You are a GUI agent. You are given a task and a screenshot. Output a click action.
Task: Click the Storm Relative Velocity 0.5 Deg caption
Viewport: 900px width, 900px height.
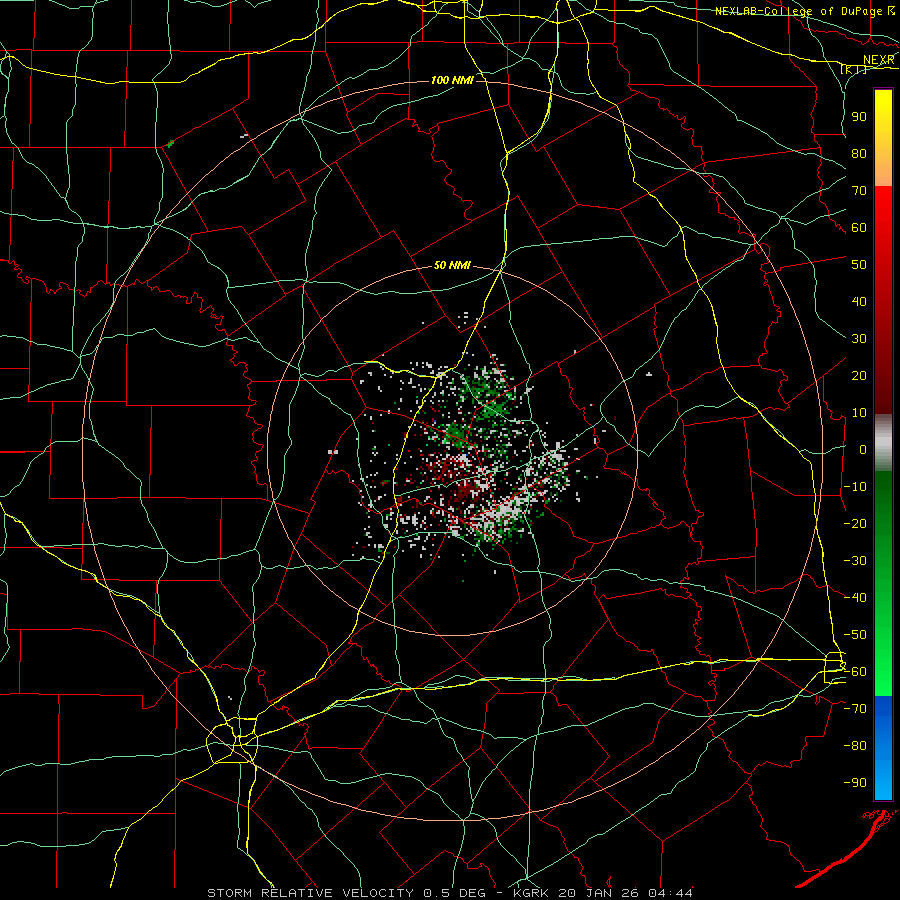pyautogui.click(x=346, y=893)
